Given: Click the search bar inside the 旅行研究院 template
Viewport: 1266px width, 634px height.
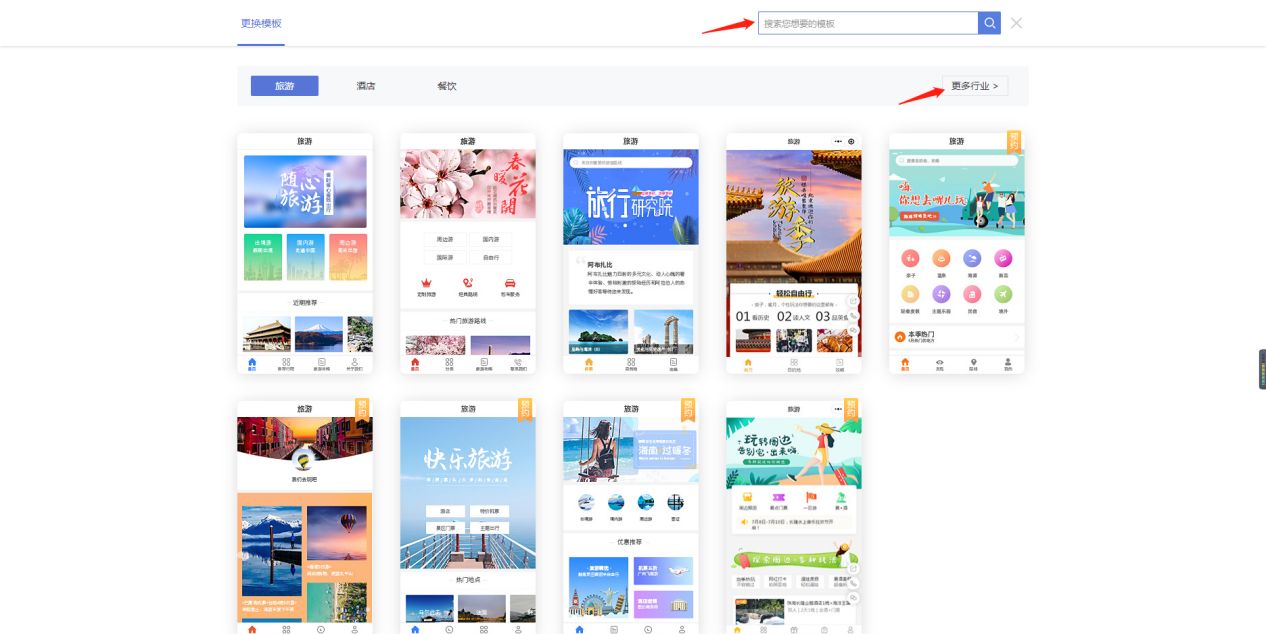Looking at the screenshot, I should 630,162.
